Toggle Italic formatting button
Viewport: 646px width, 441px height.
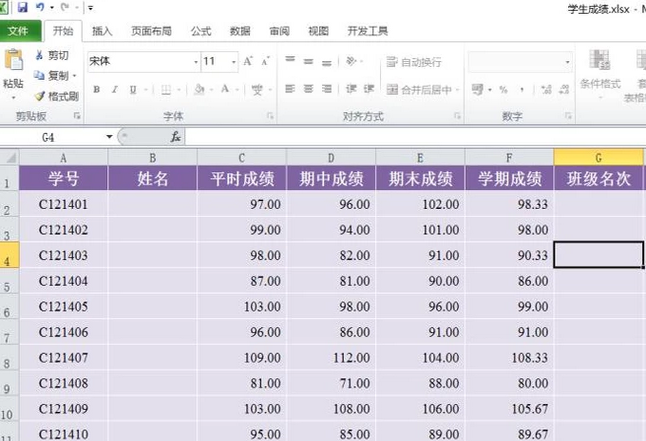[115, 89]
